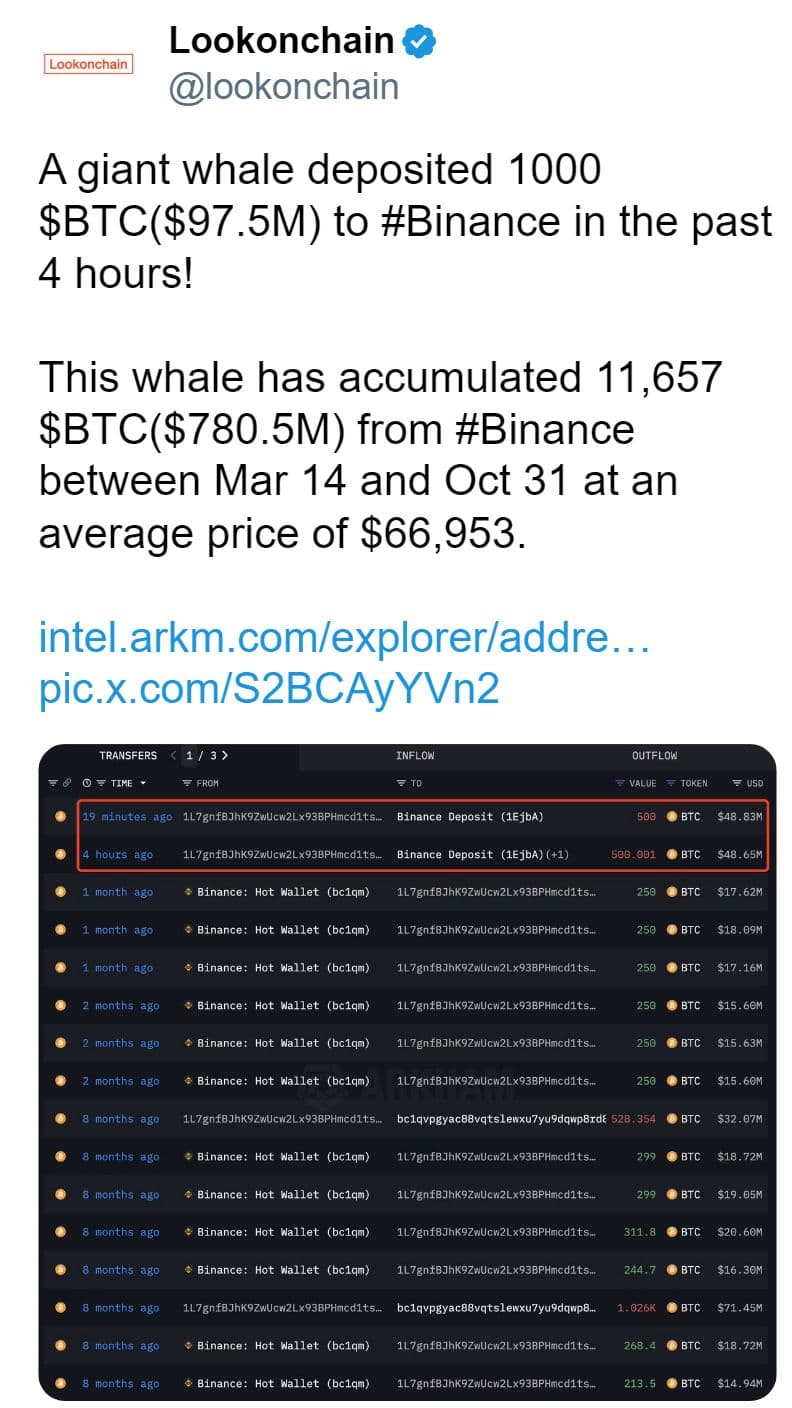Click the clock icon beside TIME
This screenshot has height=1408, width=792.
coord(86,783)
